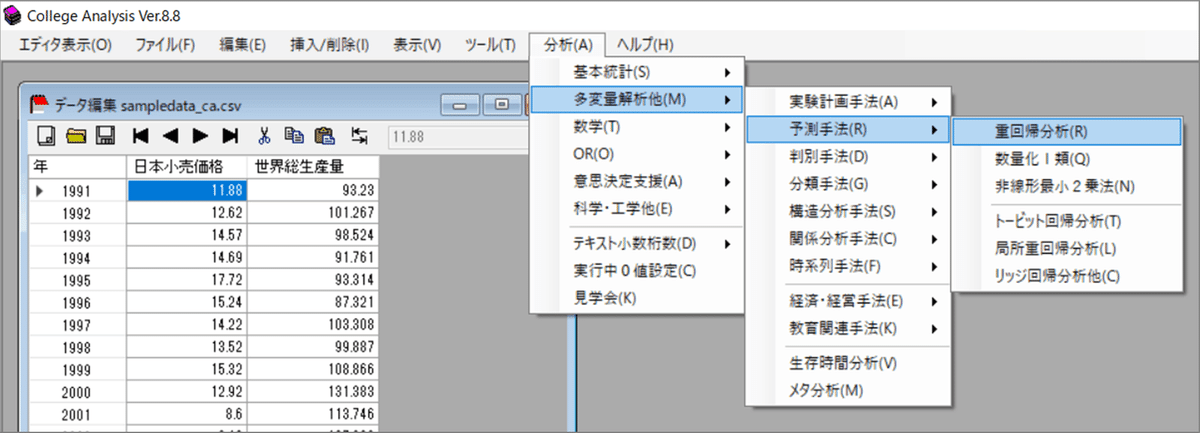Screen dimensions: 1200x433
Task: Open a file with the folder icon
Action: (x=76, y=136)
